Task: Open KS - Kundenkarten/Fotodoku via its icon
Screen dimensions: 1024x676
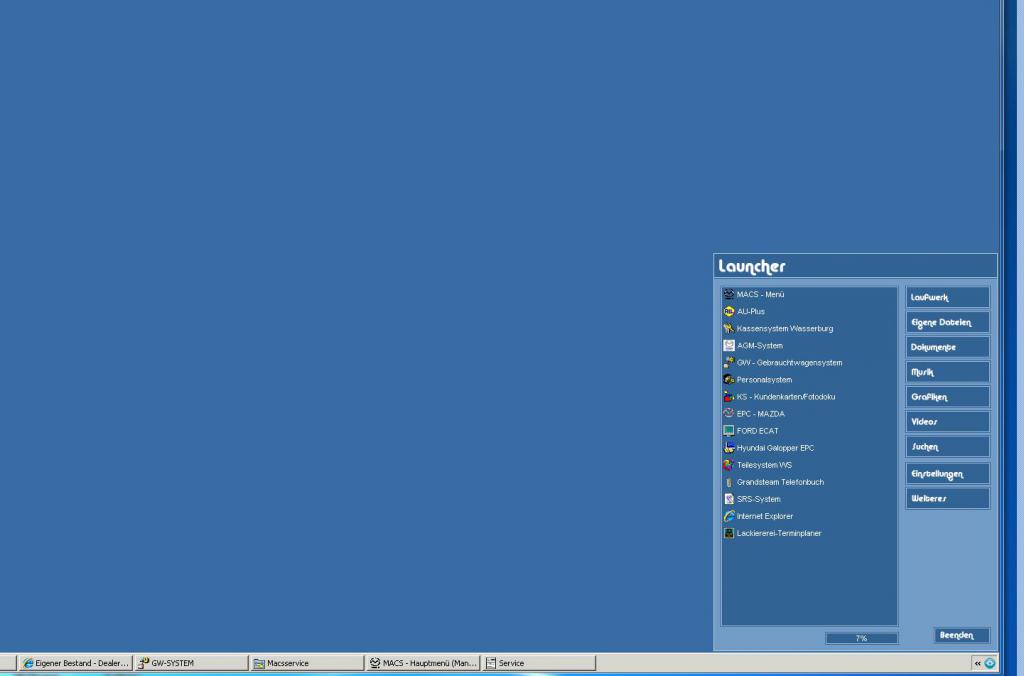Action: pos(729,396)
